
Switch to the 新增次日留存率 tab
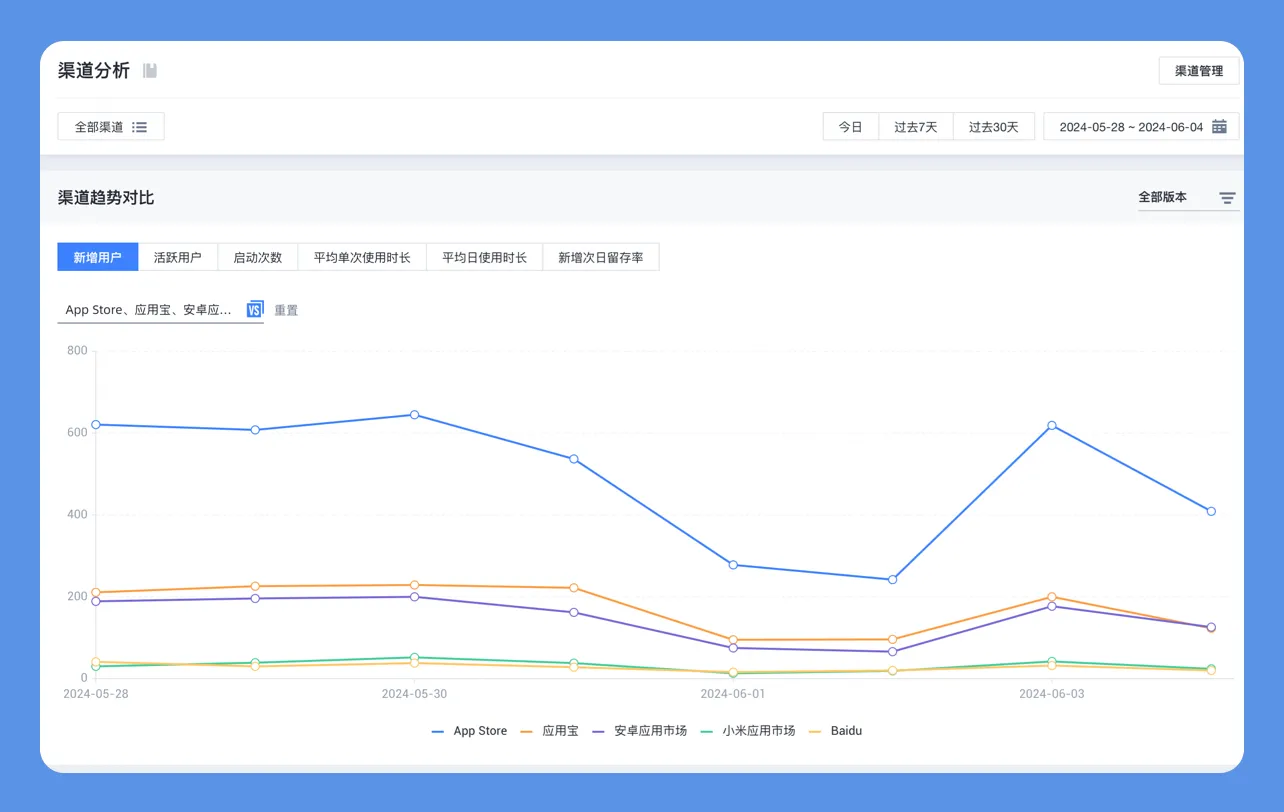[601, 257]
